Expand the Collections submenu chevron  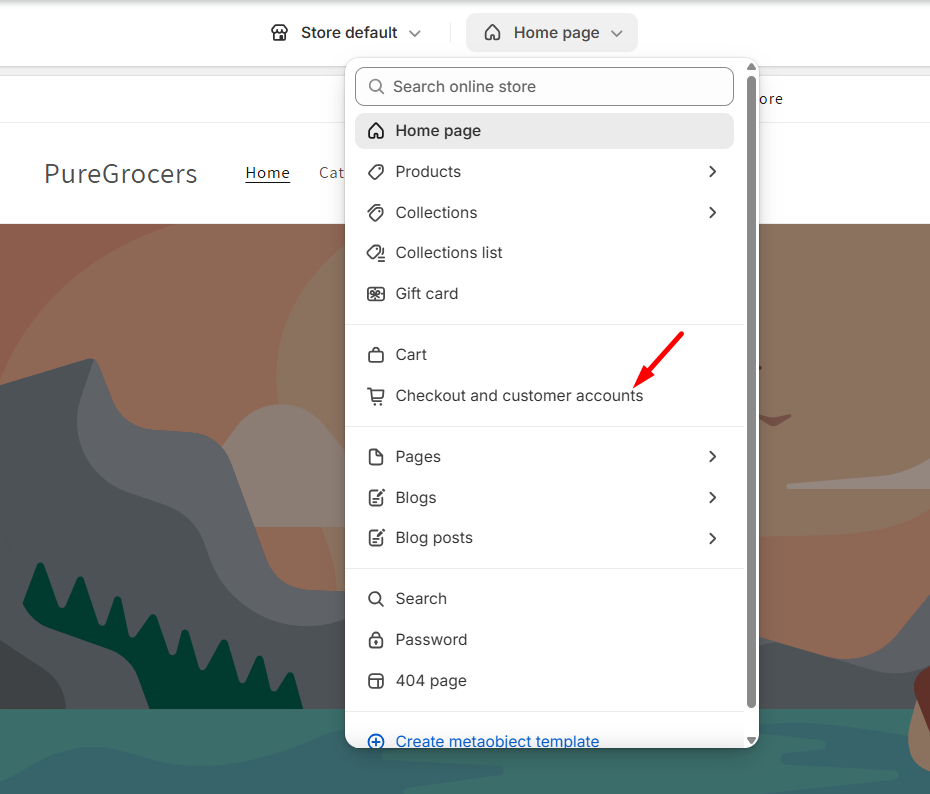click(713, 213)
